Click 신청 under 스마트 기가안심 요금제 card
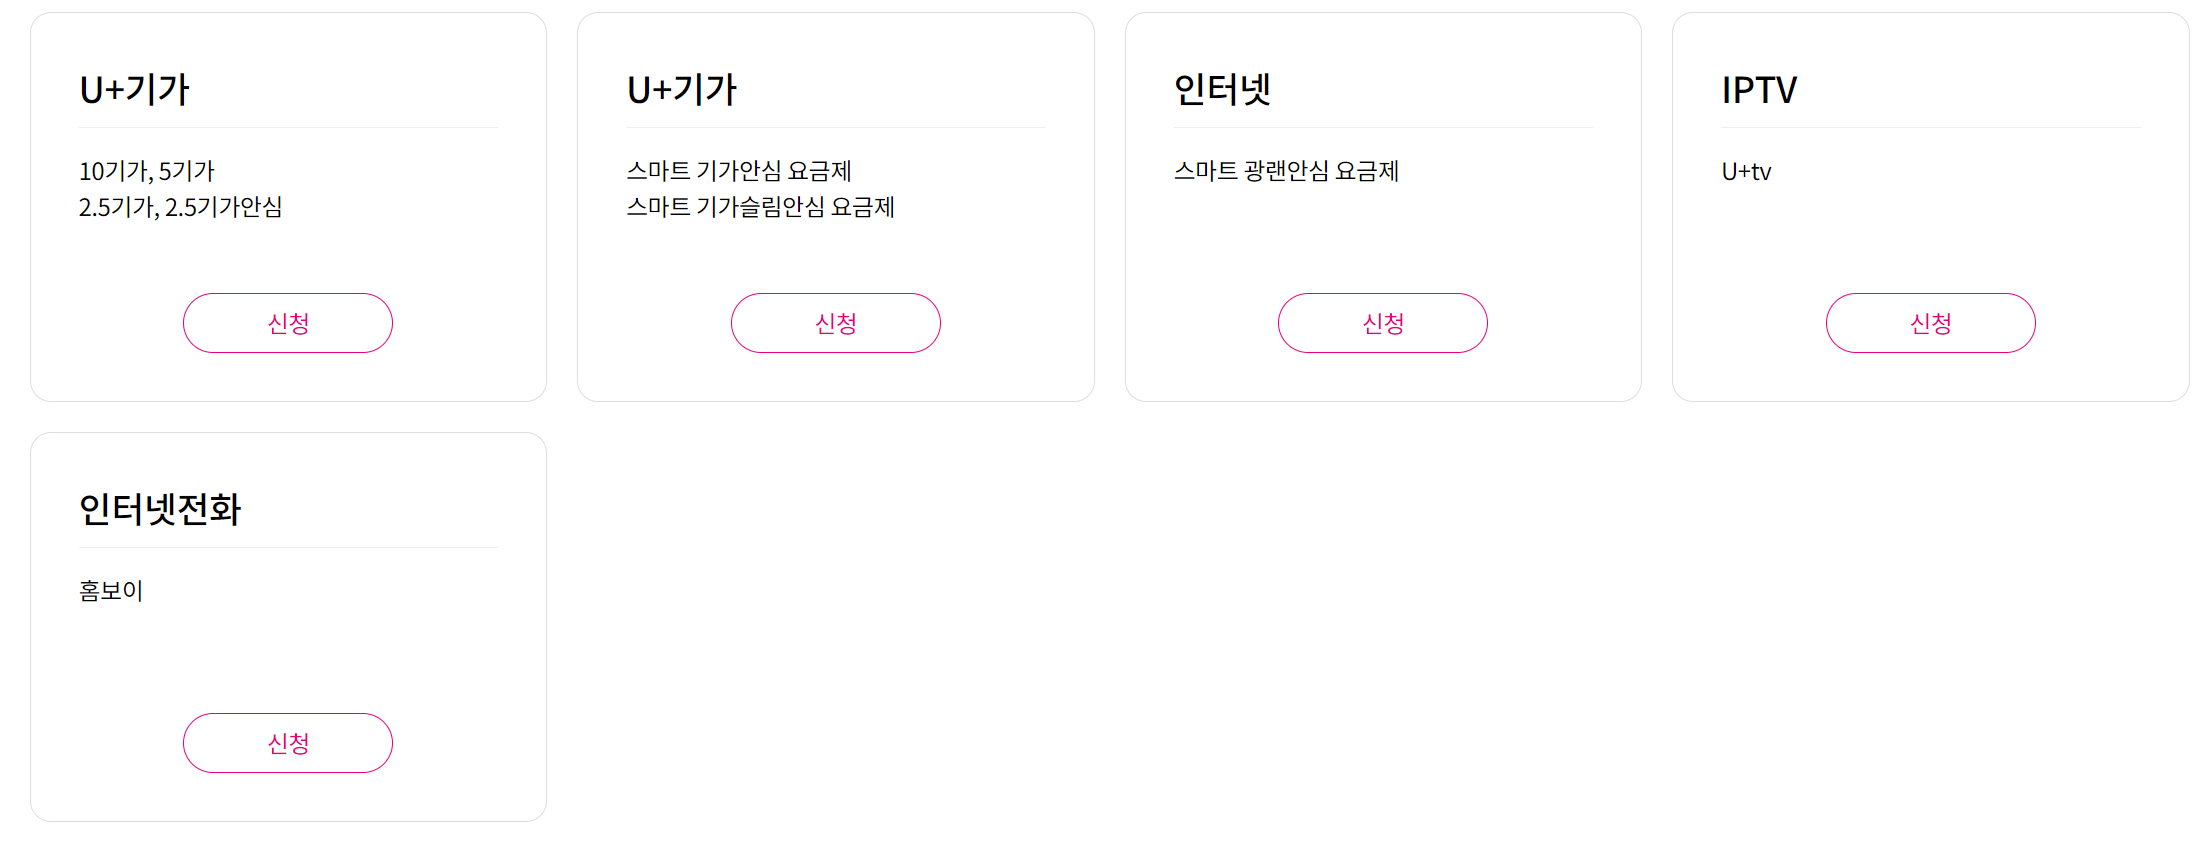The width and height of the screenshot is (2194, 864). [x=835, y=323]
